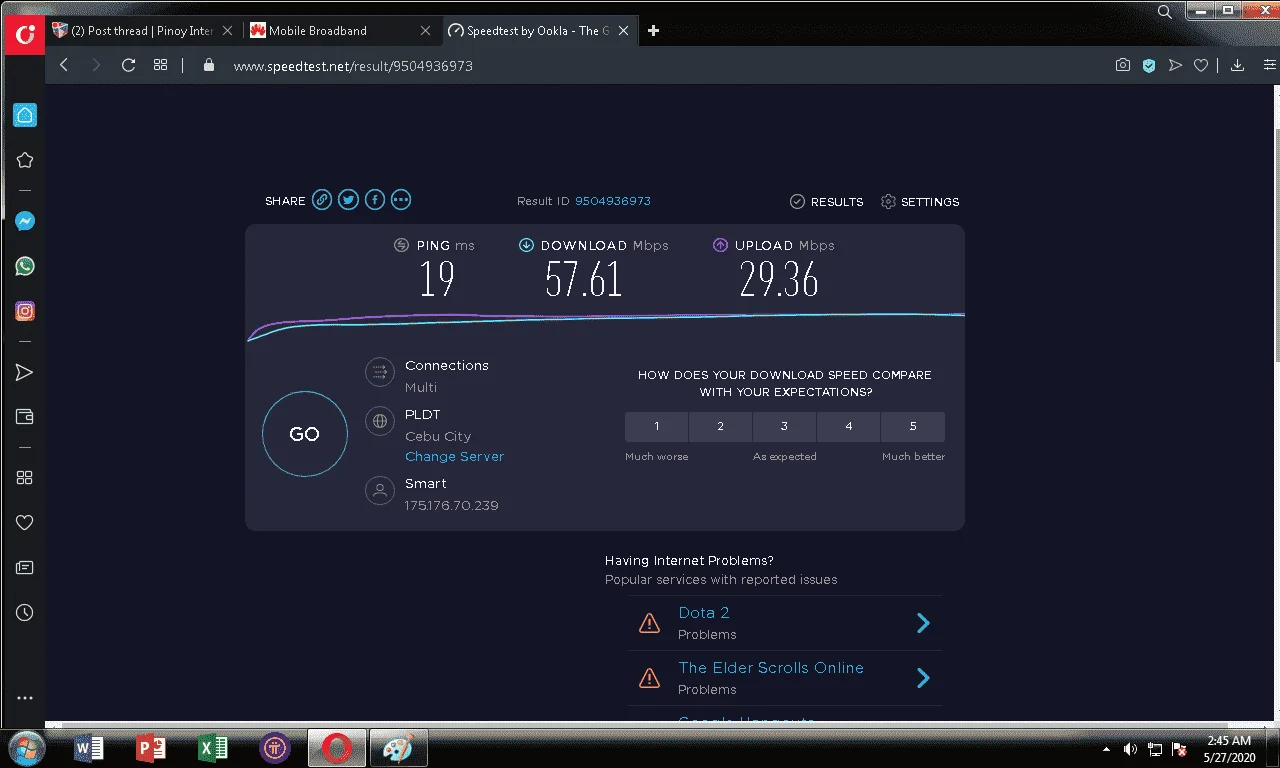
Task: Open the Dota 2 problems link
Action: (x=704, y=613)
